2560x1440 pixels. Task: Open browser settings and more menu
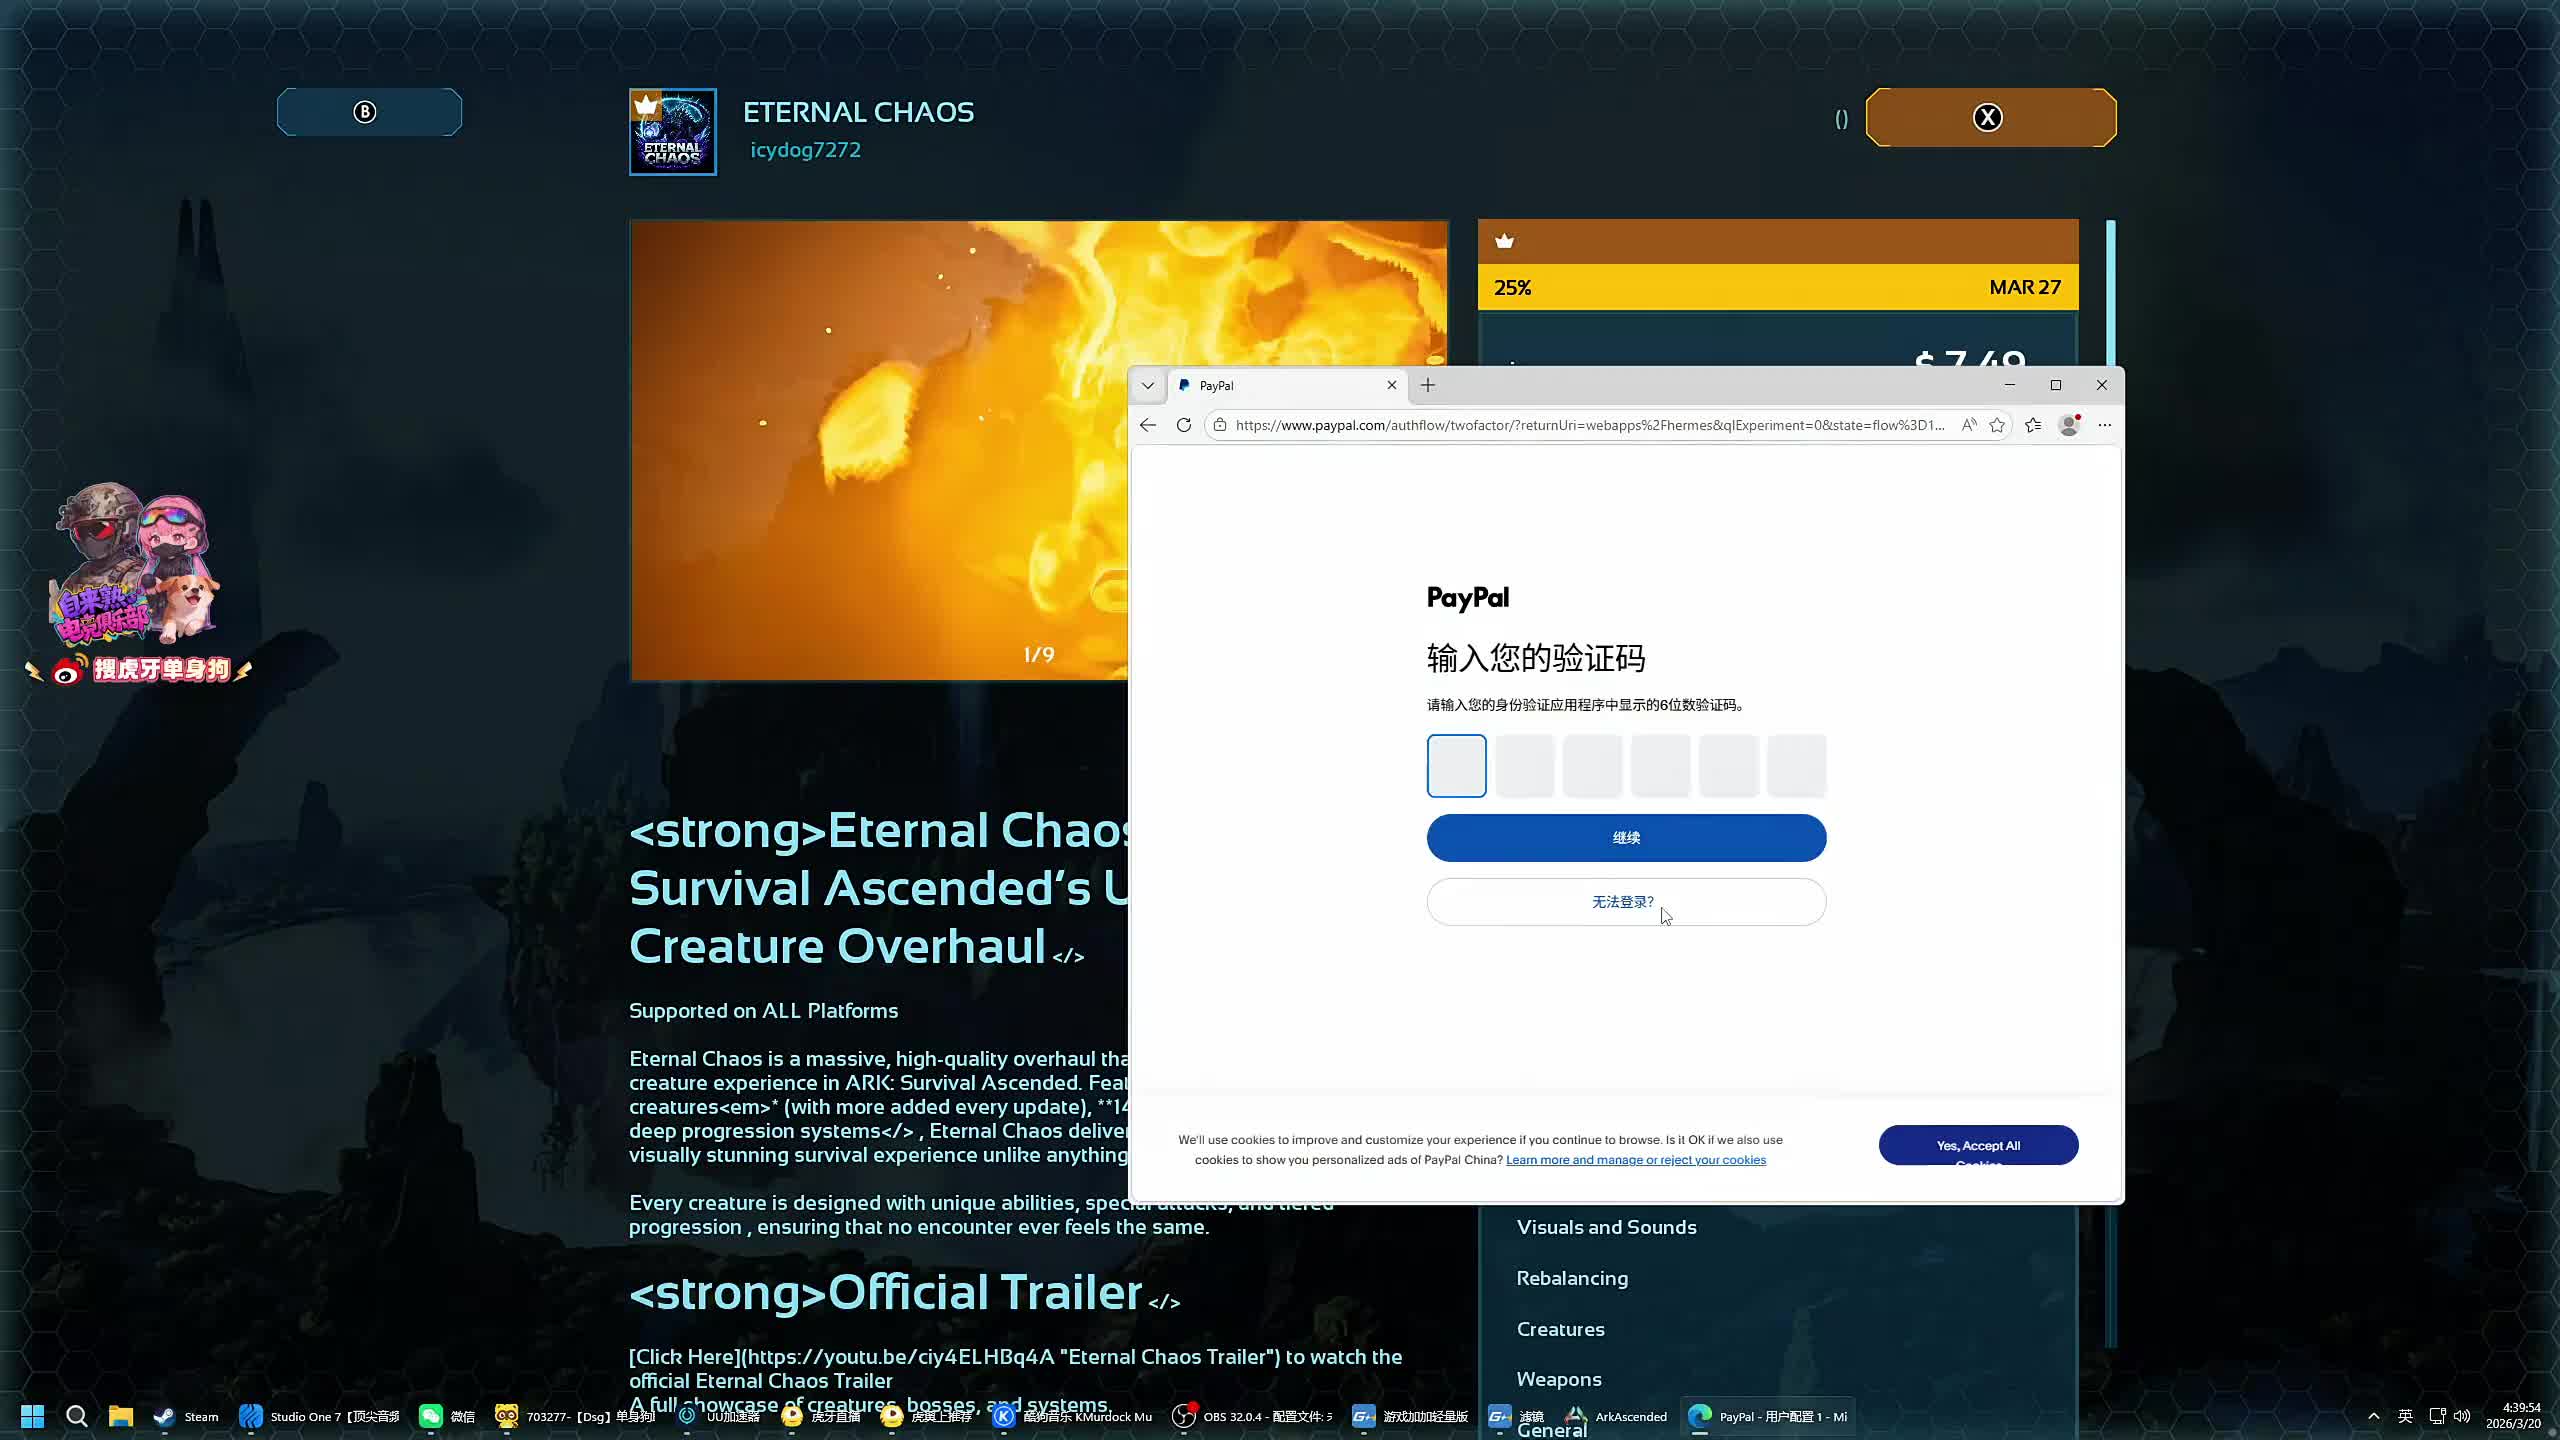pyautogui.click(x=2105, y=425)
